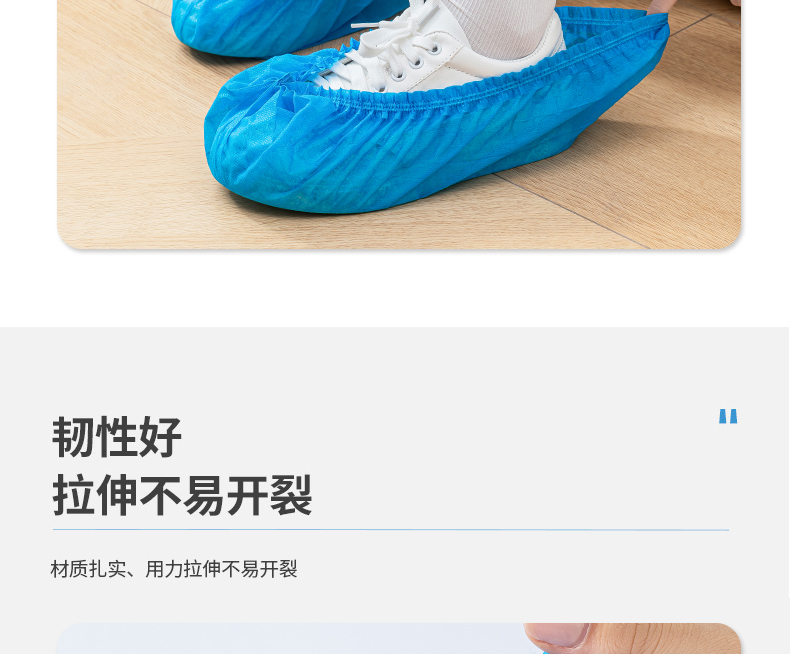
Task: Click the thin blue divider line under the heading
Action: [x=391, y=530]
